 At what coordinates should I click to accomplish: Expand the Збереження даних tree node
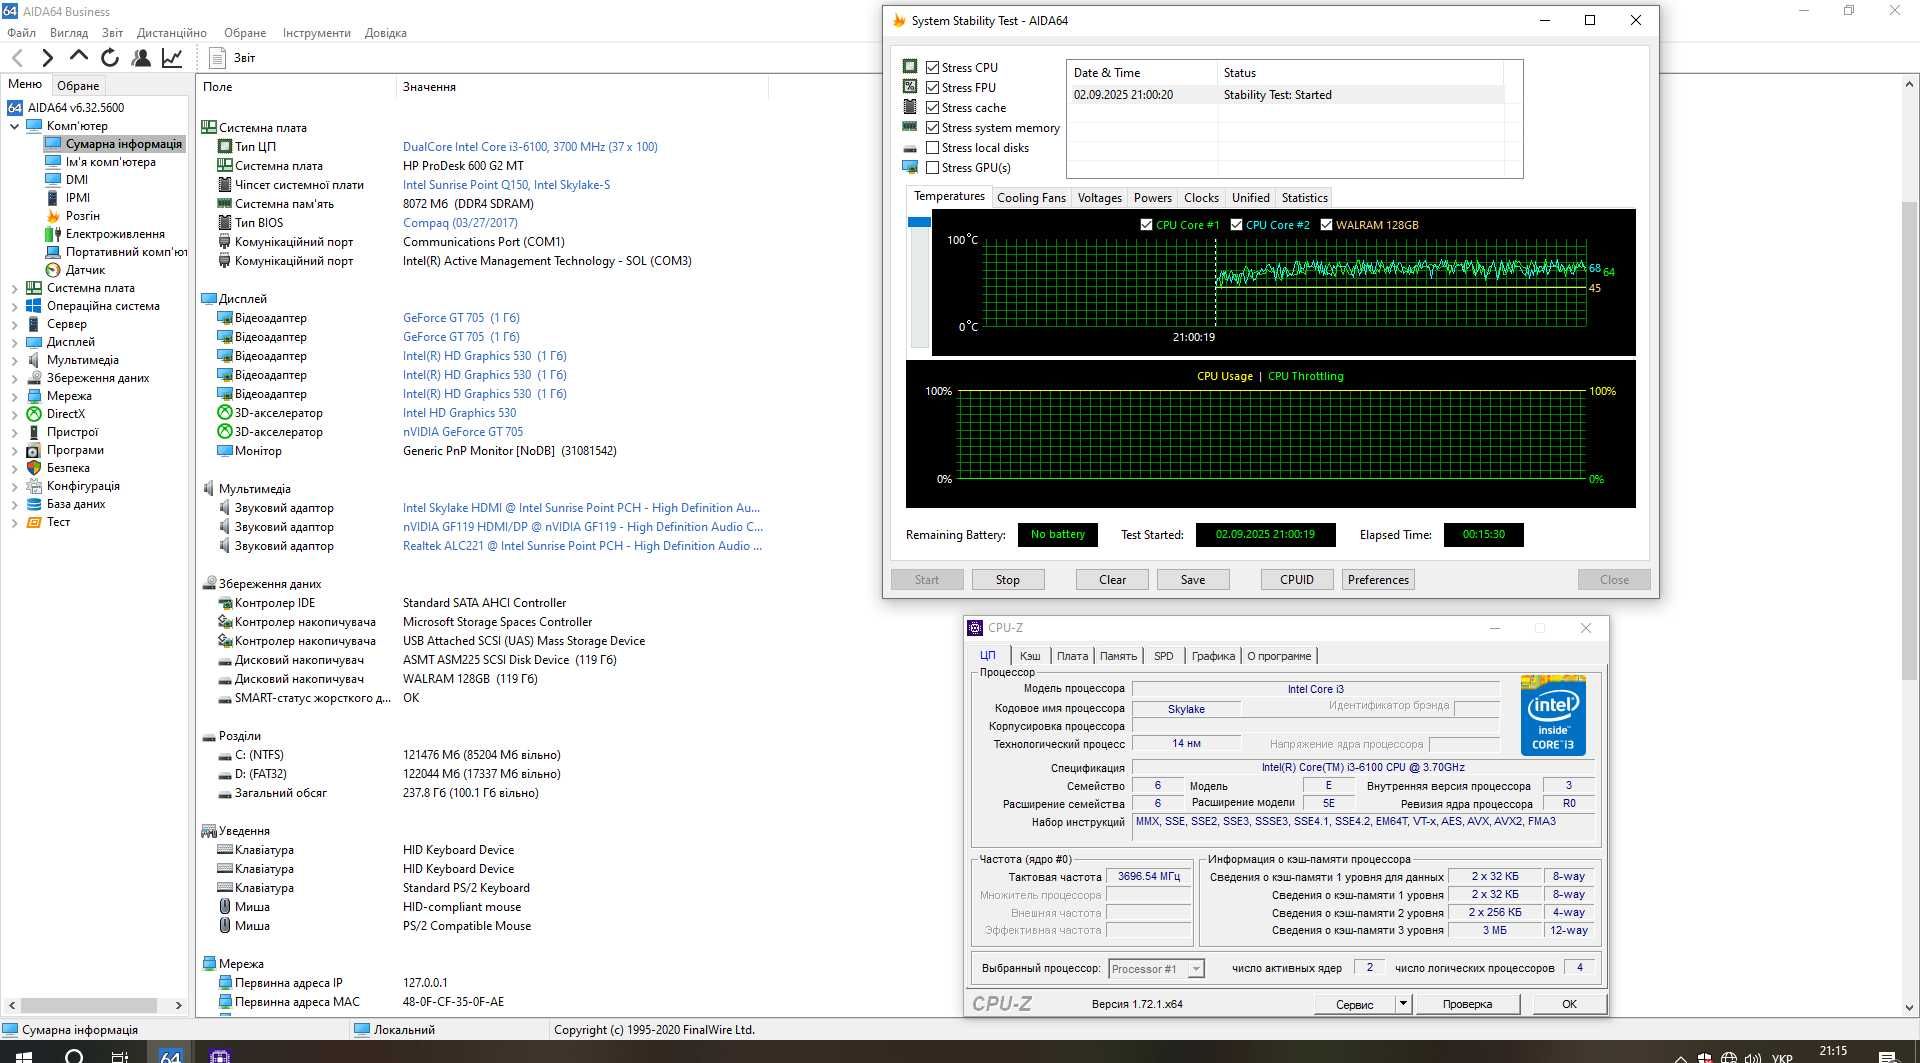[x=14, y=378]
